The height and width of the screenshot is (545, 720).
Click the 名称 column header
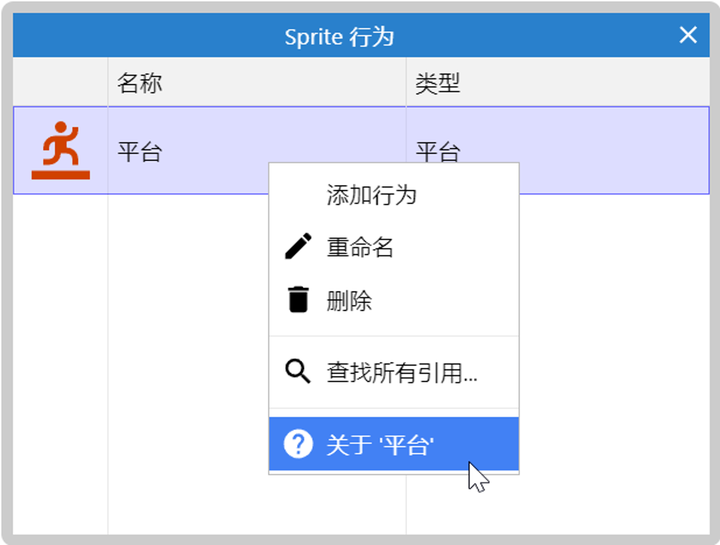[140, 83]
